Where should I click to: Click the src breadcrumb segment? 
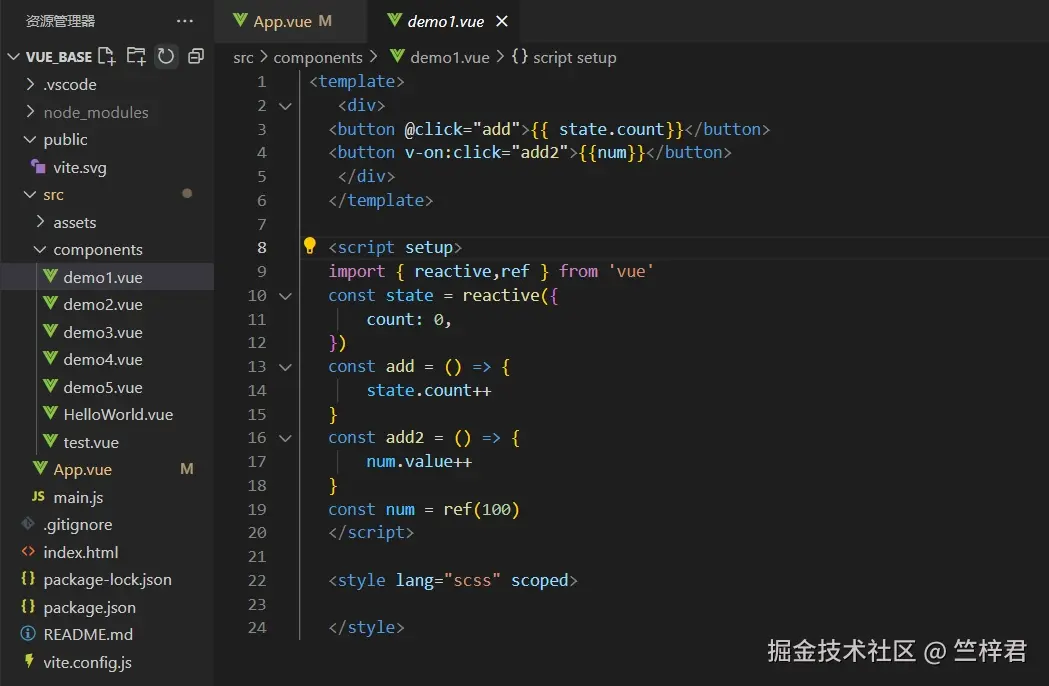(x=243, y=58)
